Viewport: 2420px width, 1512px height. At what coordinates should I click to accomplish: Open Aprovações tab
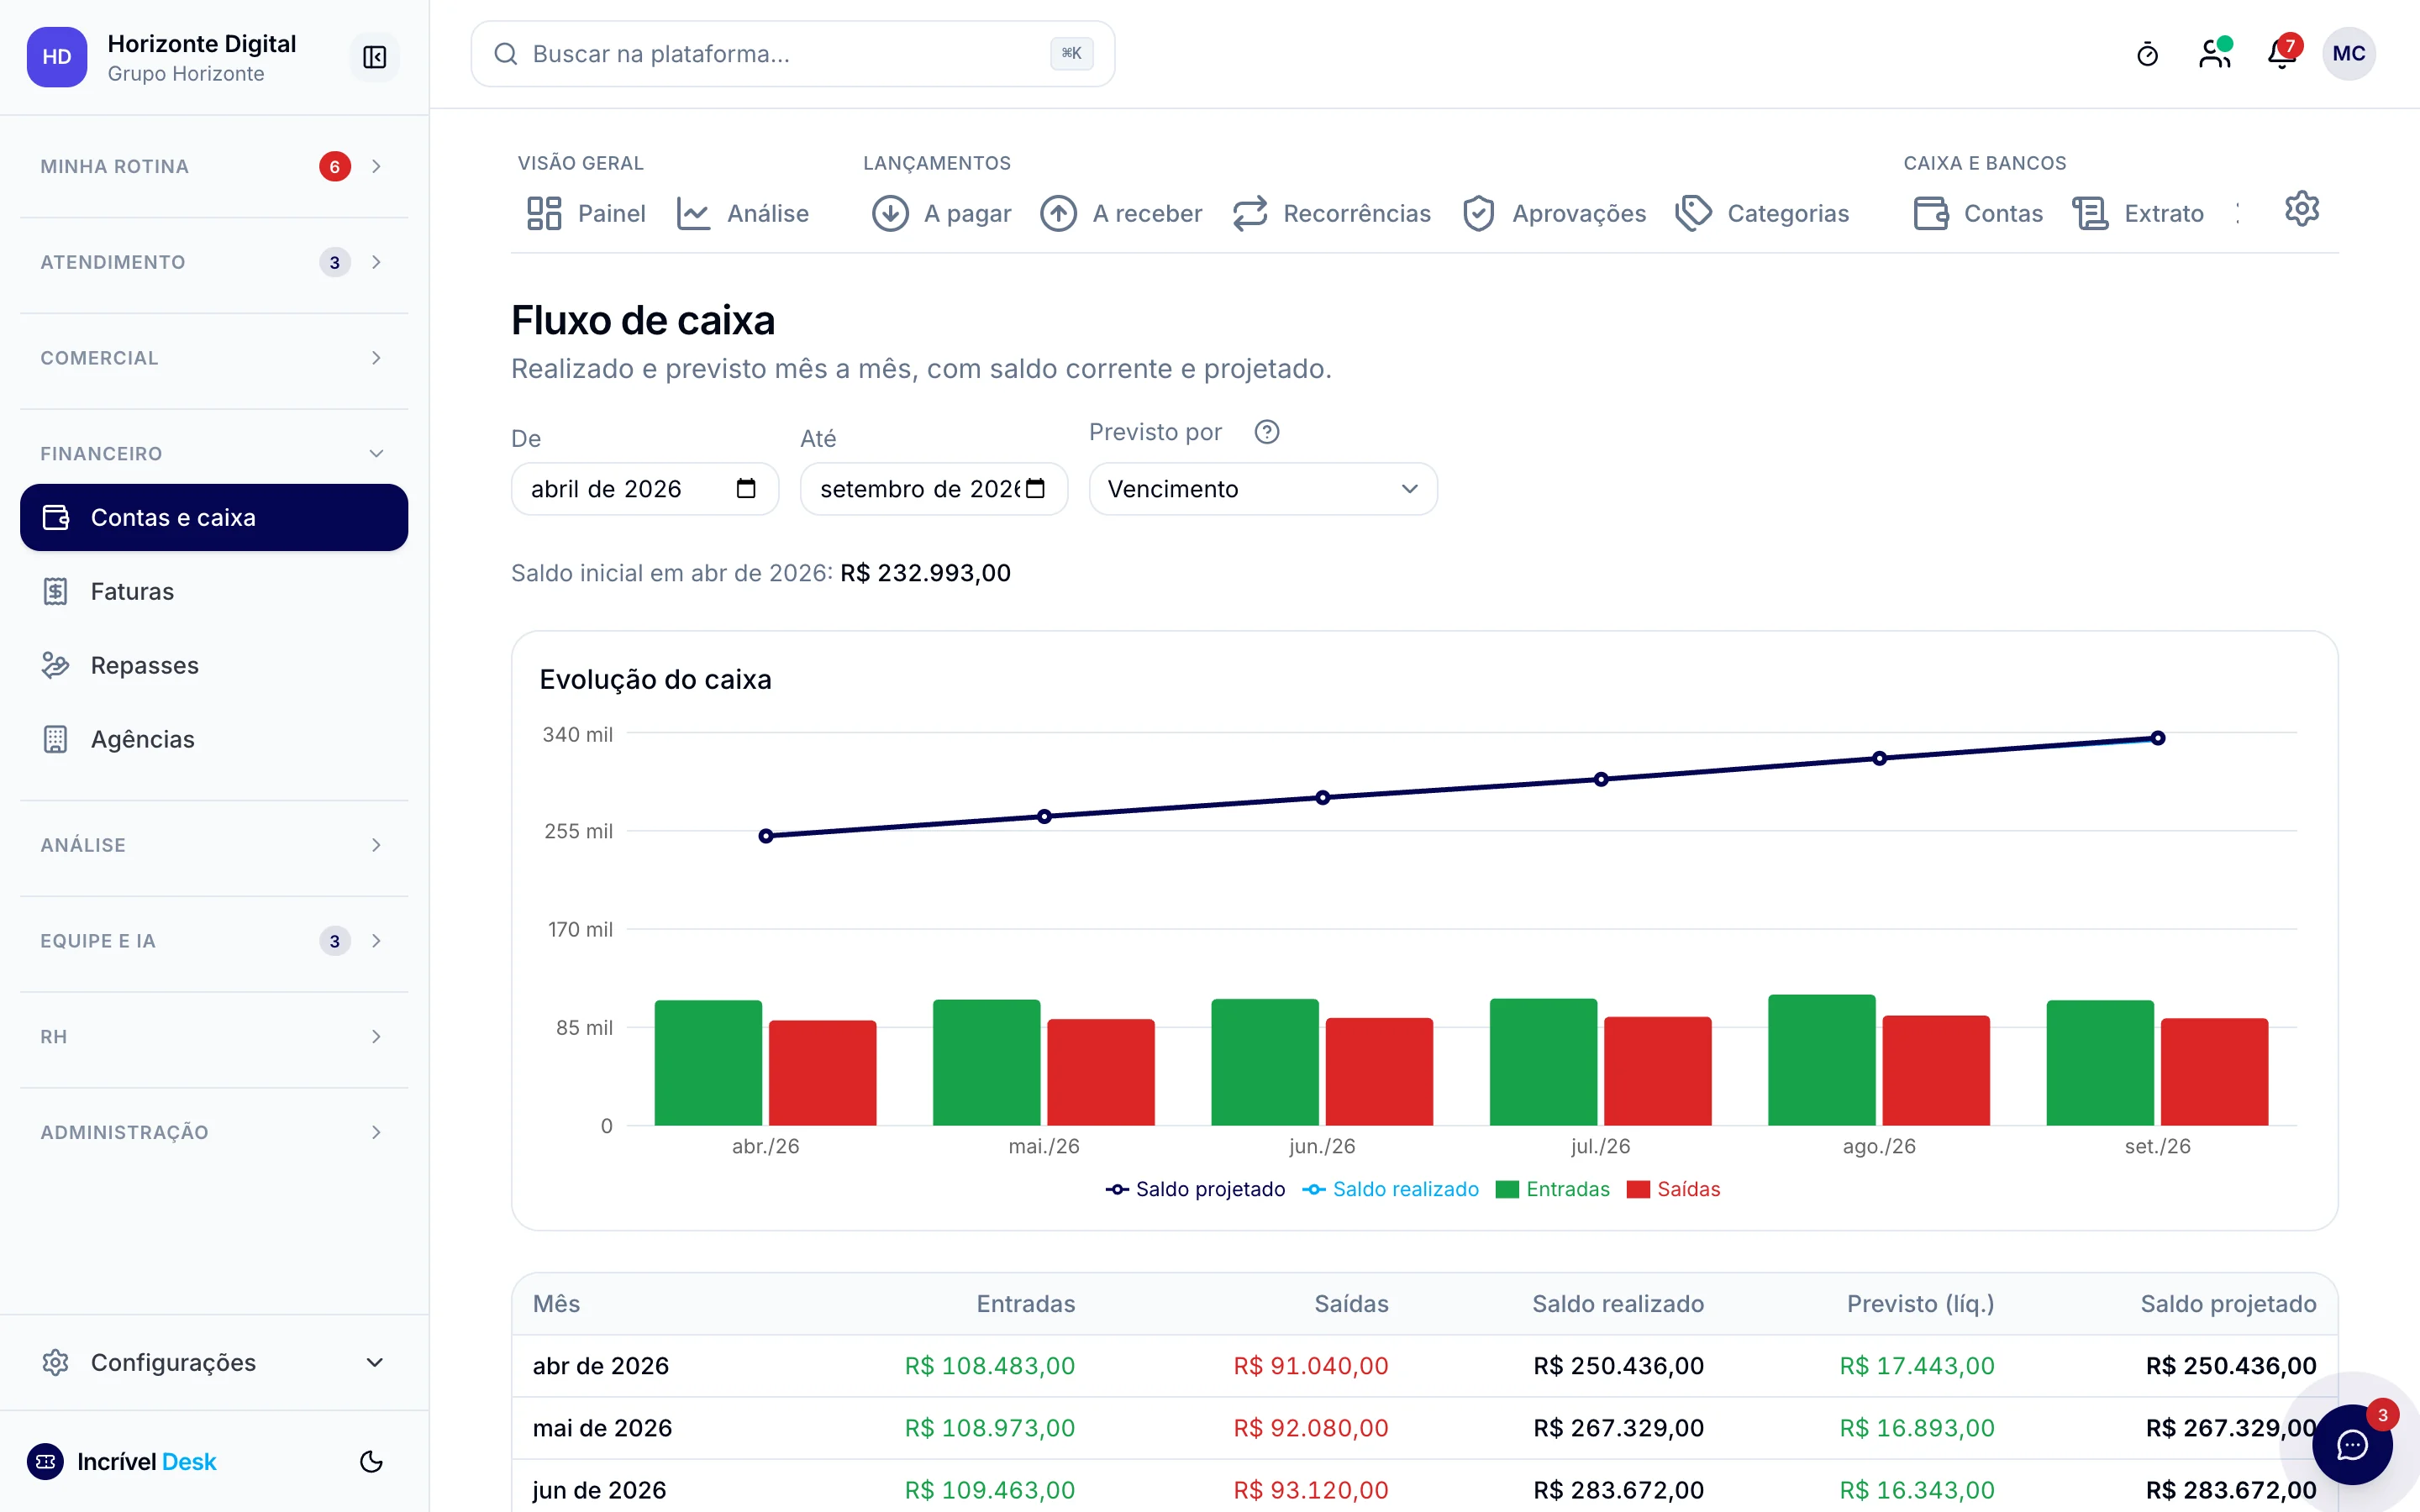(x=1553, y=213)
